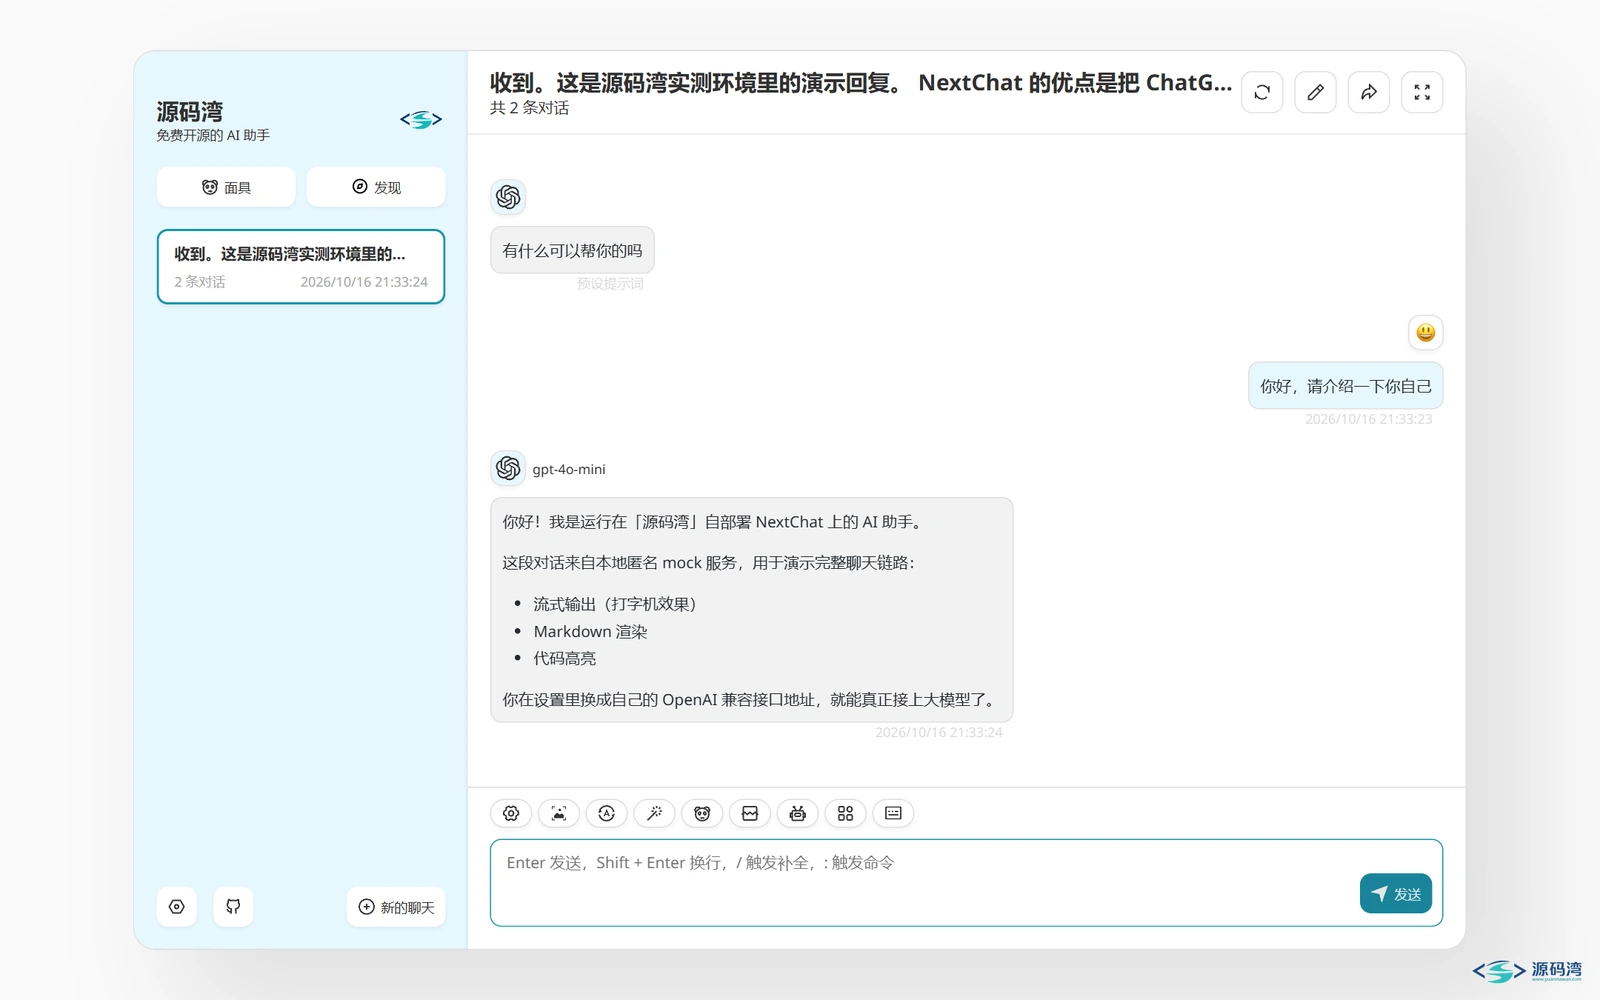Screen dimensions: 1600x1000
Task: Click the bot avatar above 有什么可以帮你的吗
Action: point(508,197)
